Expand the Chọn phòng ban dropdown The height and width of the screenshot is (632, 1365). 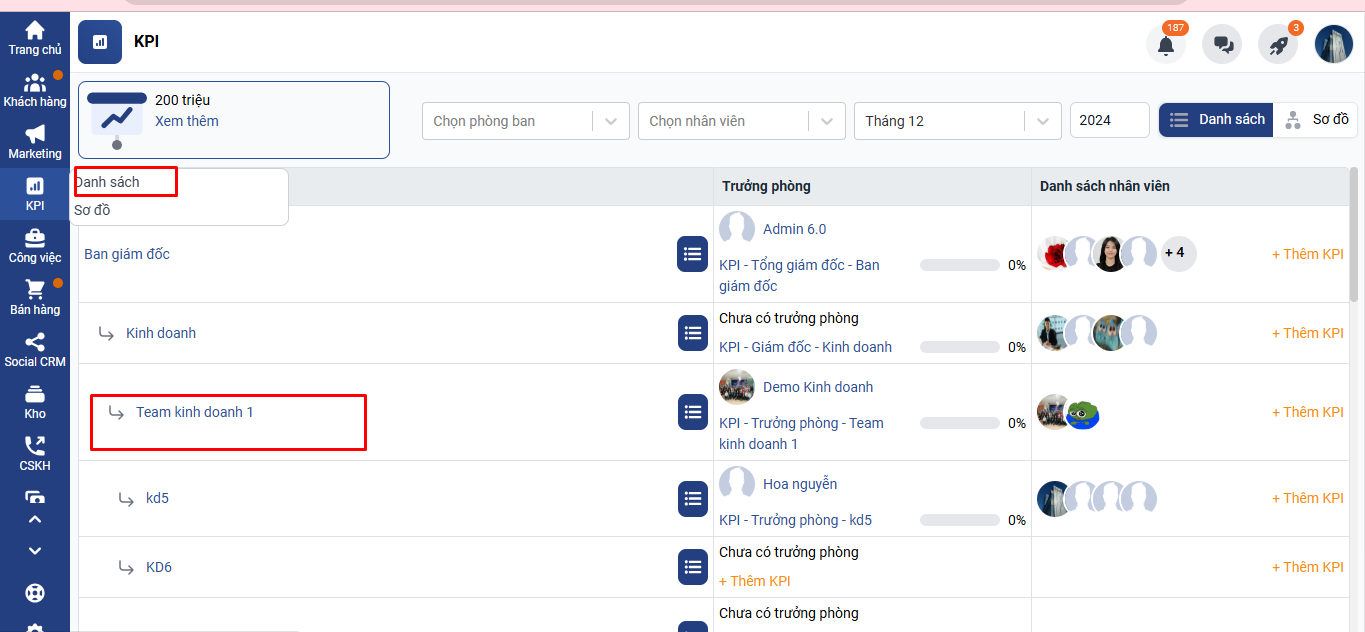(x=525, y=121)
